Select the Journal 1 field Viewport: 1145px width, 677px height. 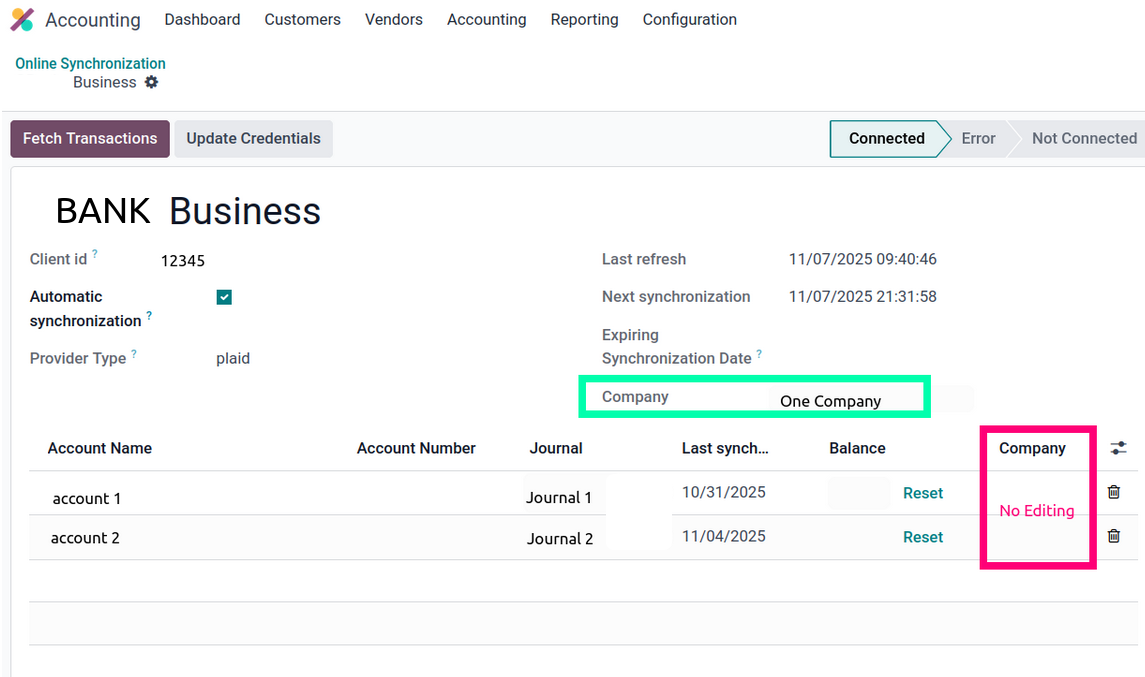559,497
